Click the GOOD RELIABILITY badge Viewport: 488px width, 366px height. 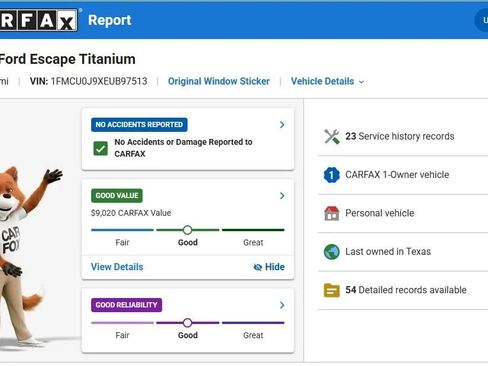tap(126, 305)
